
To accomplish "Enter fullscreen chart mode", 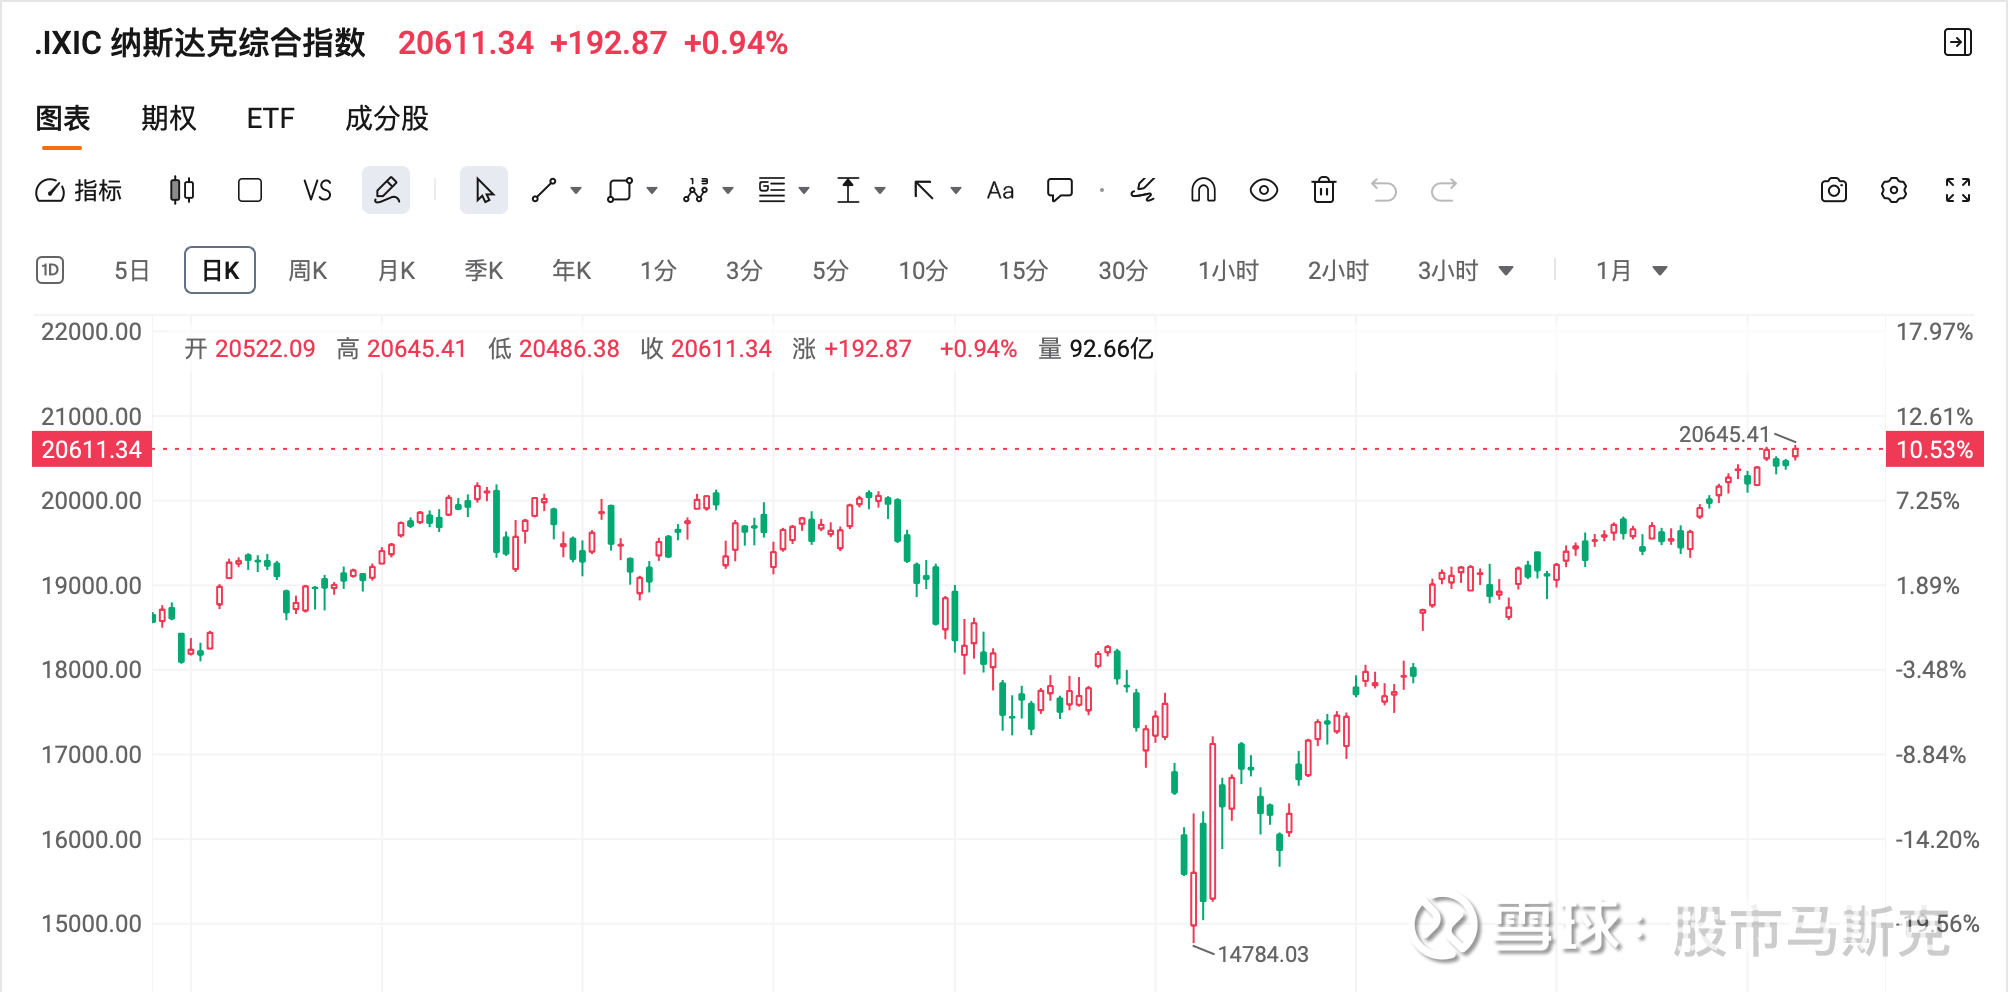I will click(x=1957, y=190).
